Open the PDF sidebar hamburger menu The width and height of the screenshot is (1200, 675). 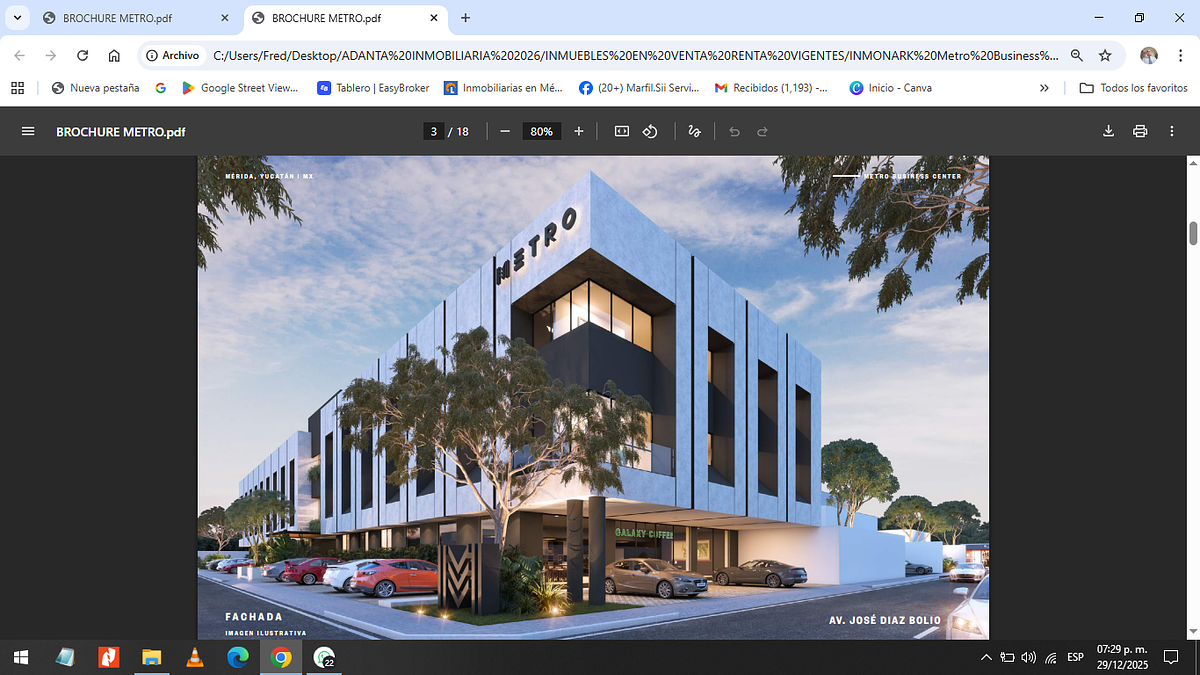[x=28, y=132]
